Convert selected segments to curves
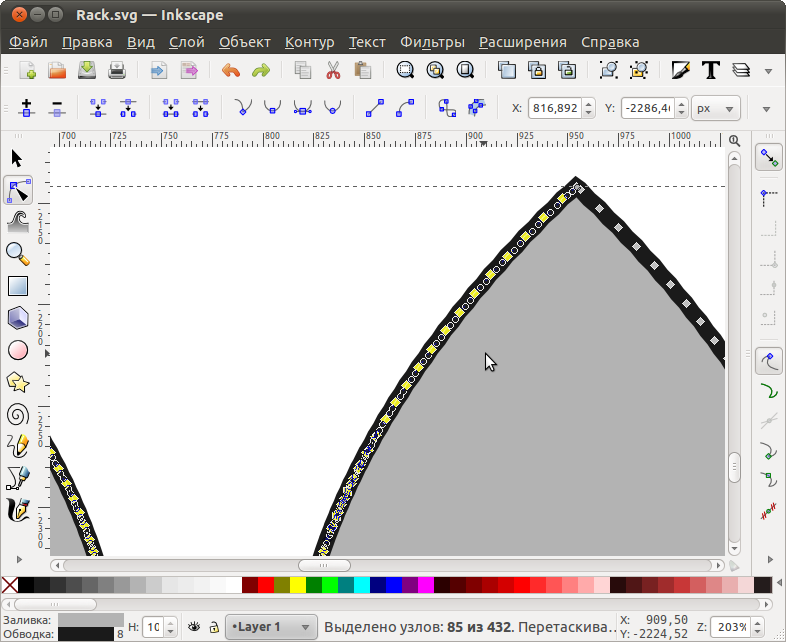786x642 pixels. (x=405, y=108)
